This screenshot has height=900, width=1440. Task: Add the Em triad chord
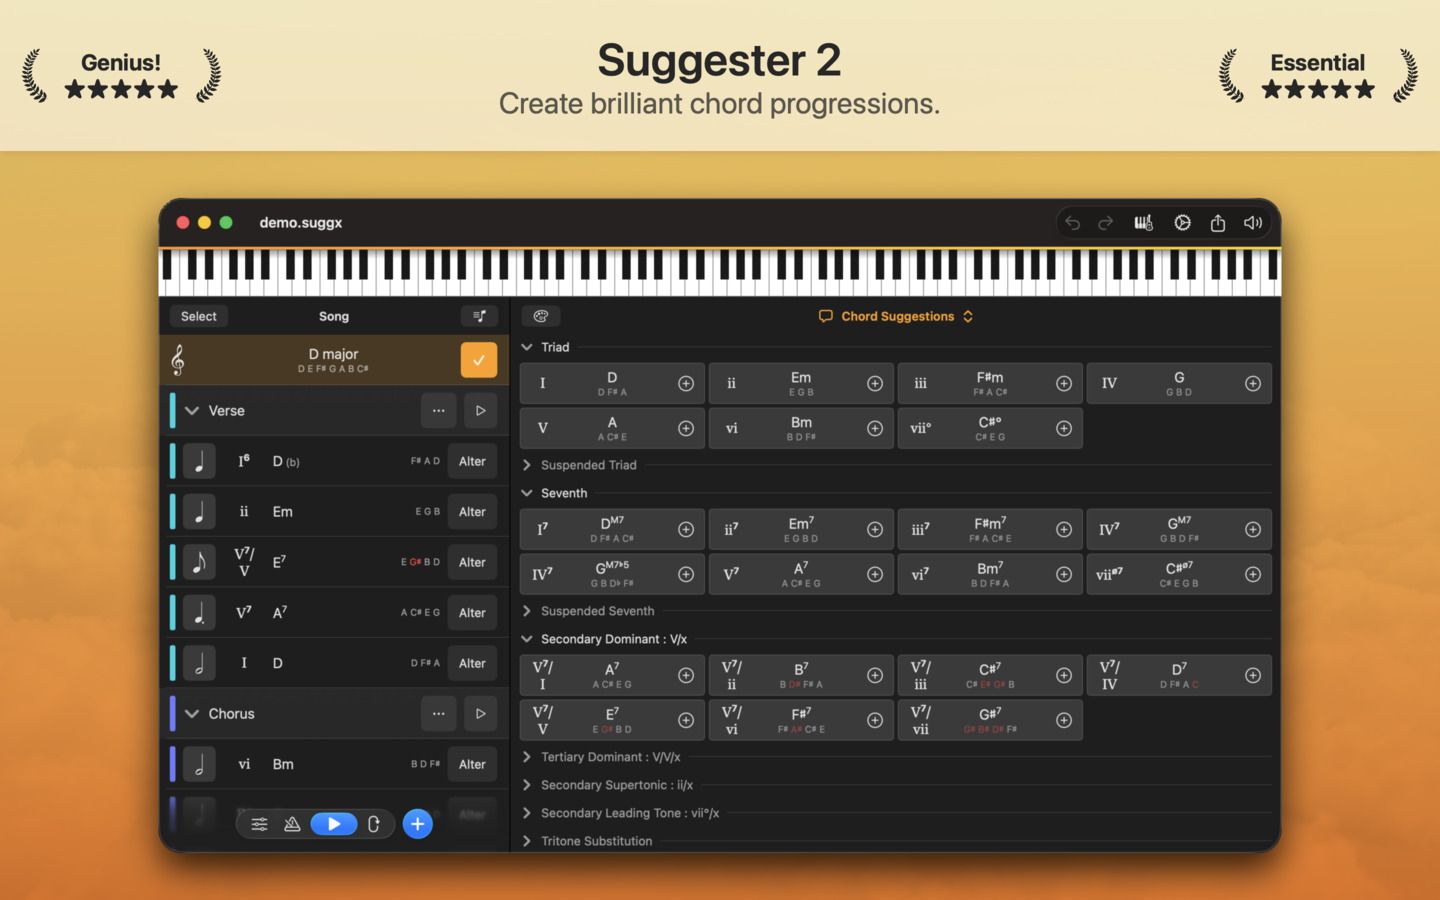point(875,384)
